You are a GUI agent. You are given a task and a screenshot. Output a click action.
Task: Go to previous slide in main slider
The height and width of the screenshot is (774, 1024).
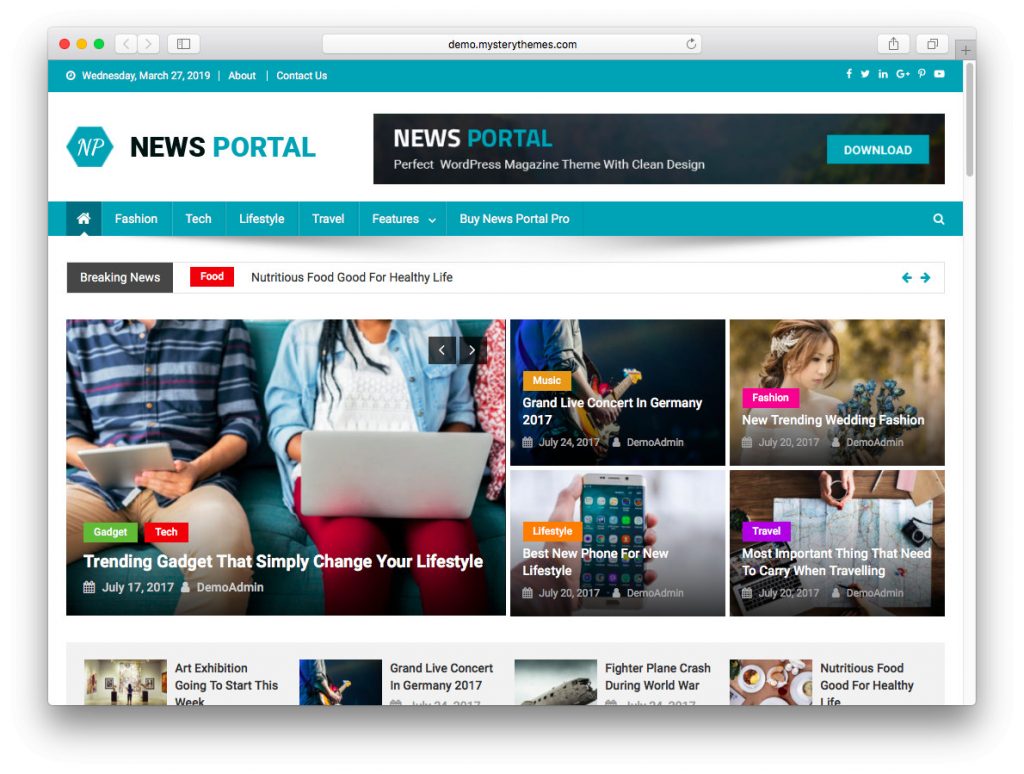442,350
